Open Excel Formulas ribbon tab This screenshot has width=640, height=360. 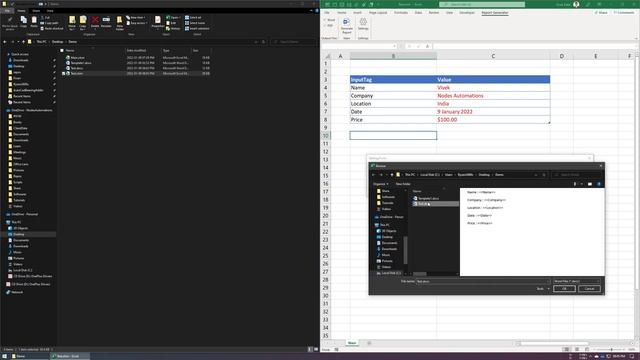click(x=401, y=13)
